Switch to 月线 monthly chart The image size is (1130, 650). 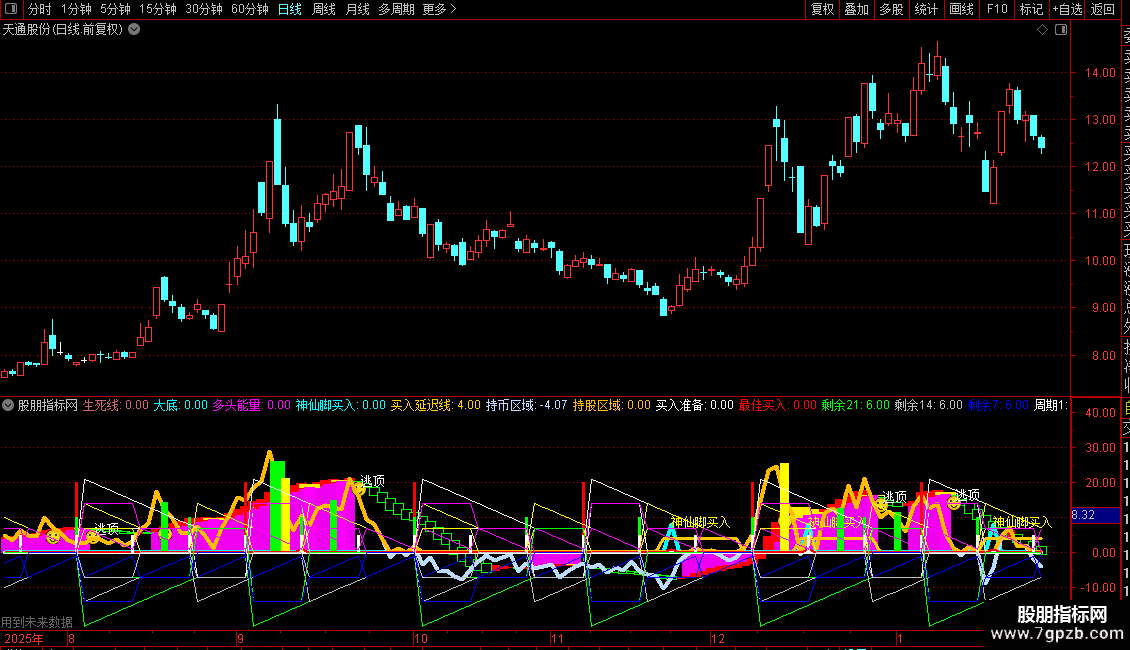[x=357, y=9]
